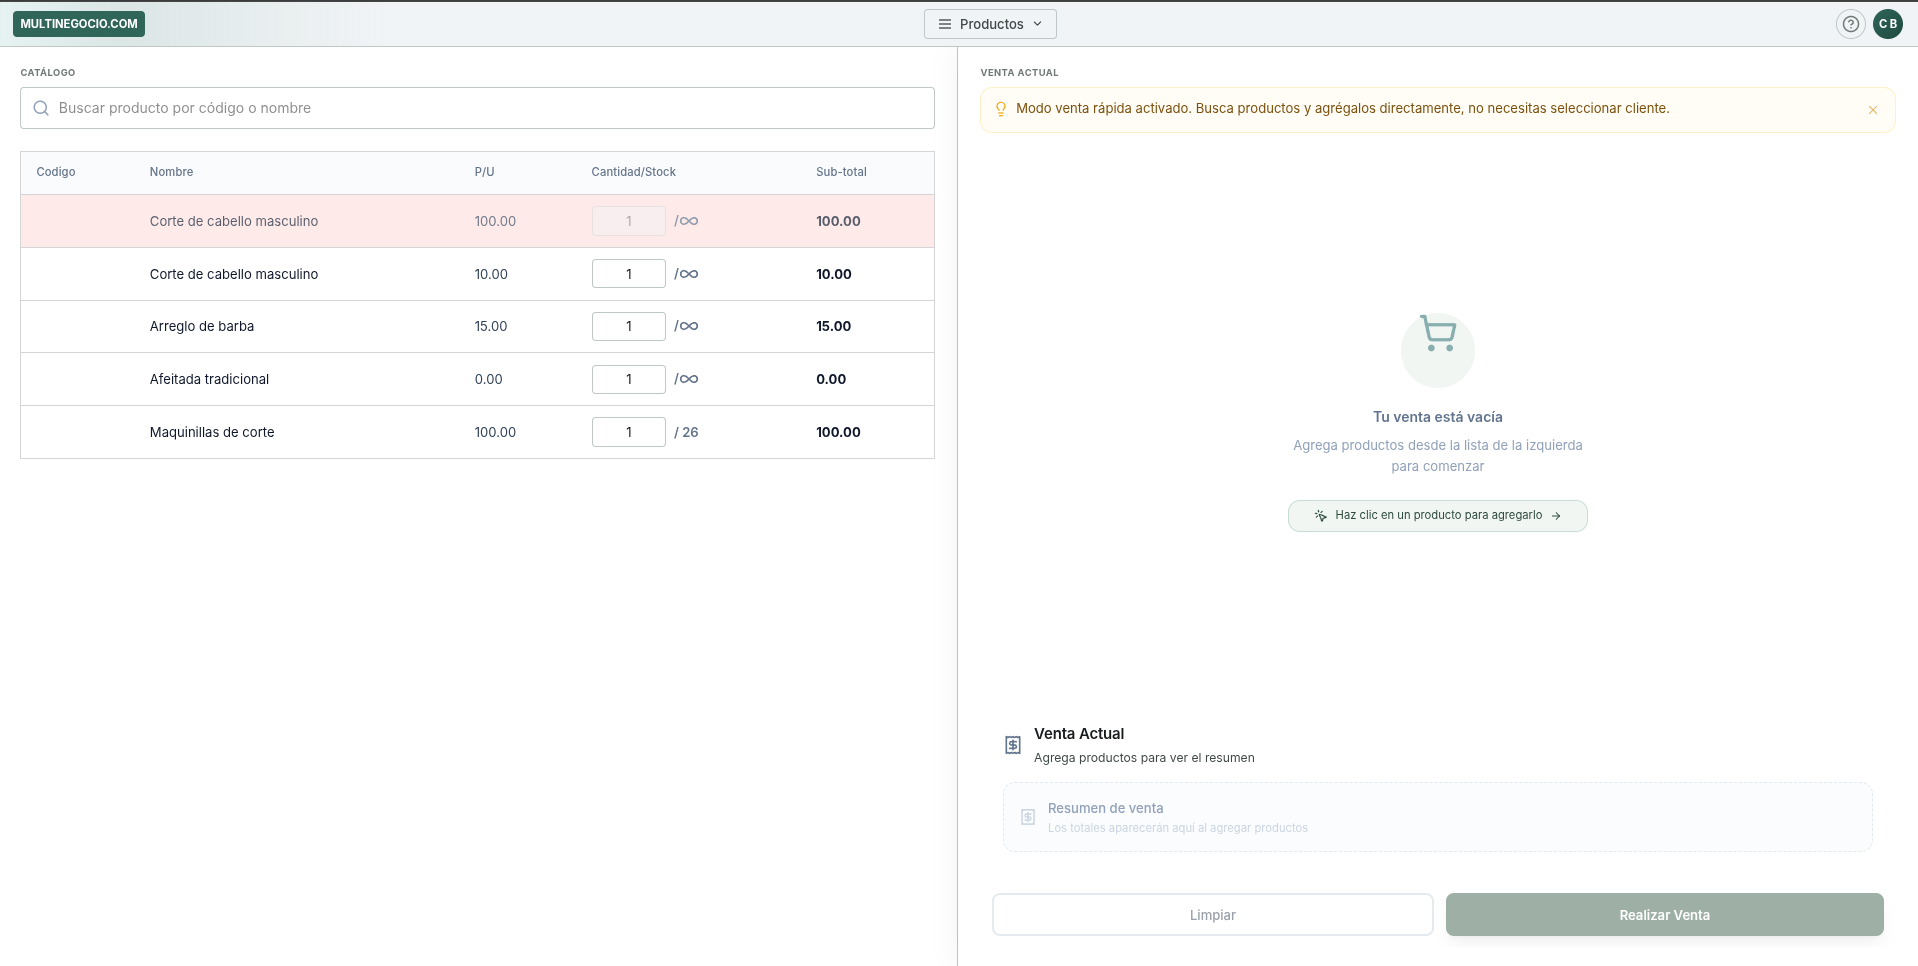Click the help question mark icon
Image resolution: width=1918 pixels, height=966 pixels.
point(1850,23)
